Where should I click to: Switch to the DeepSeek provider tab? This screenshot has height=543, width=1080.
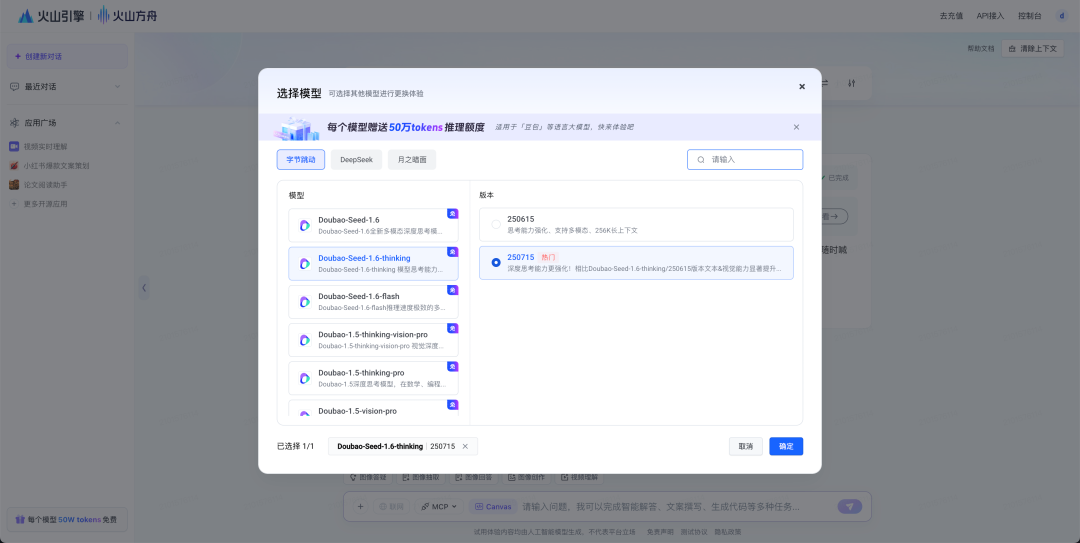[x=356, y=160]
